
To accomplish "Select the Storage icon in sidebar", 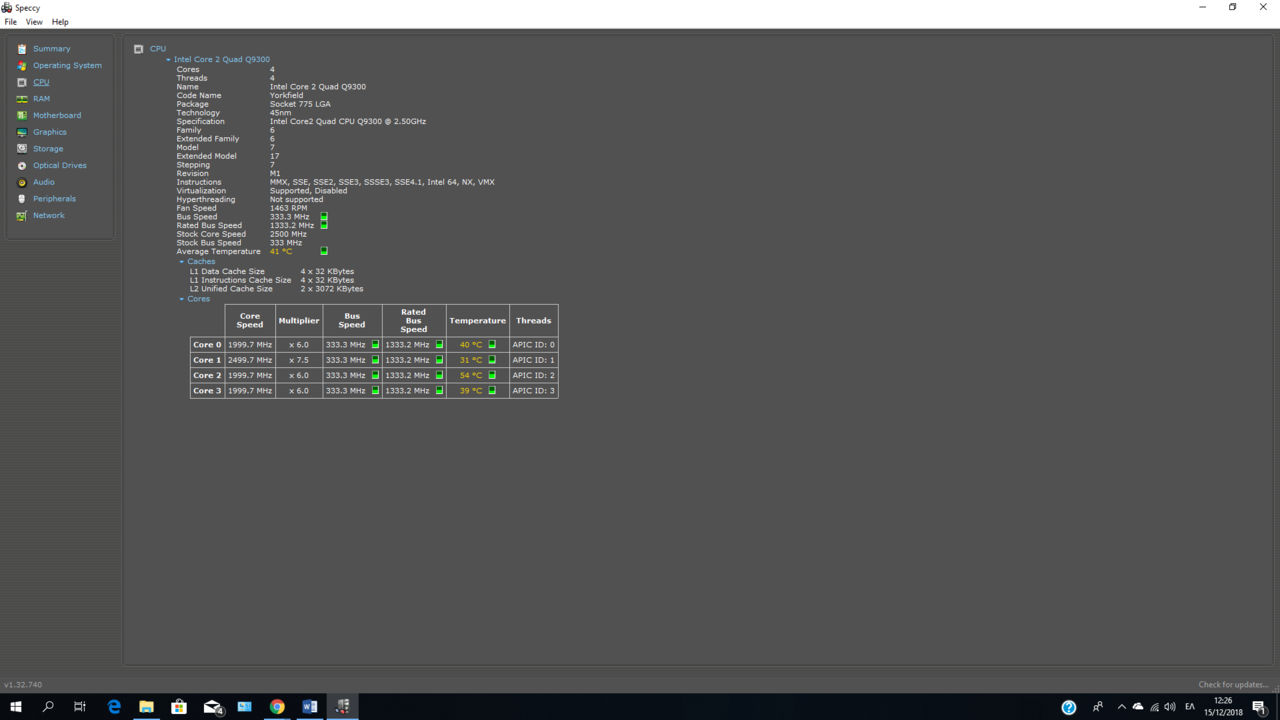I will [22, 149].
